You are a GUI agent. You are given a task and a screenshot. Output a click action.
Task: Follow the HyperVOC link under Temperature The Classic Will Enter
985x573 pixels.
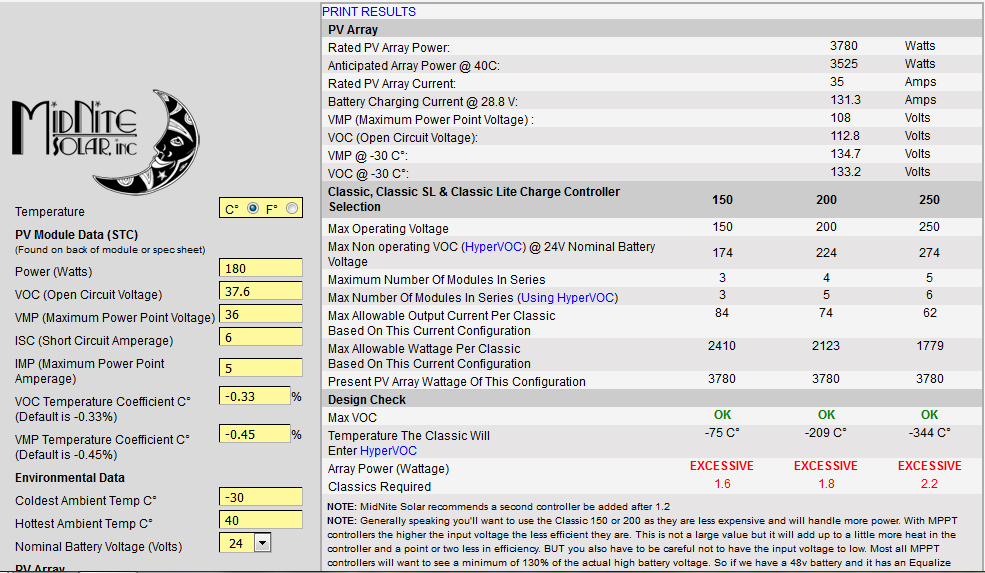[x=388, y=451]
